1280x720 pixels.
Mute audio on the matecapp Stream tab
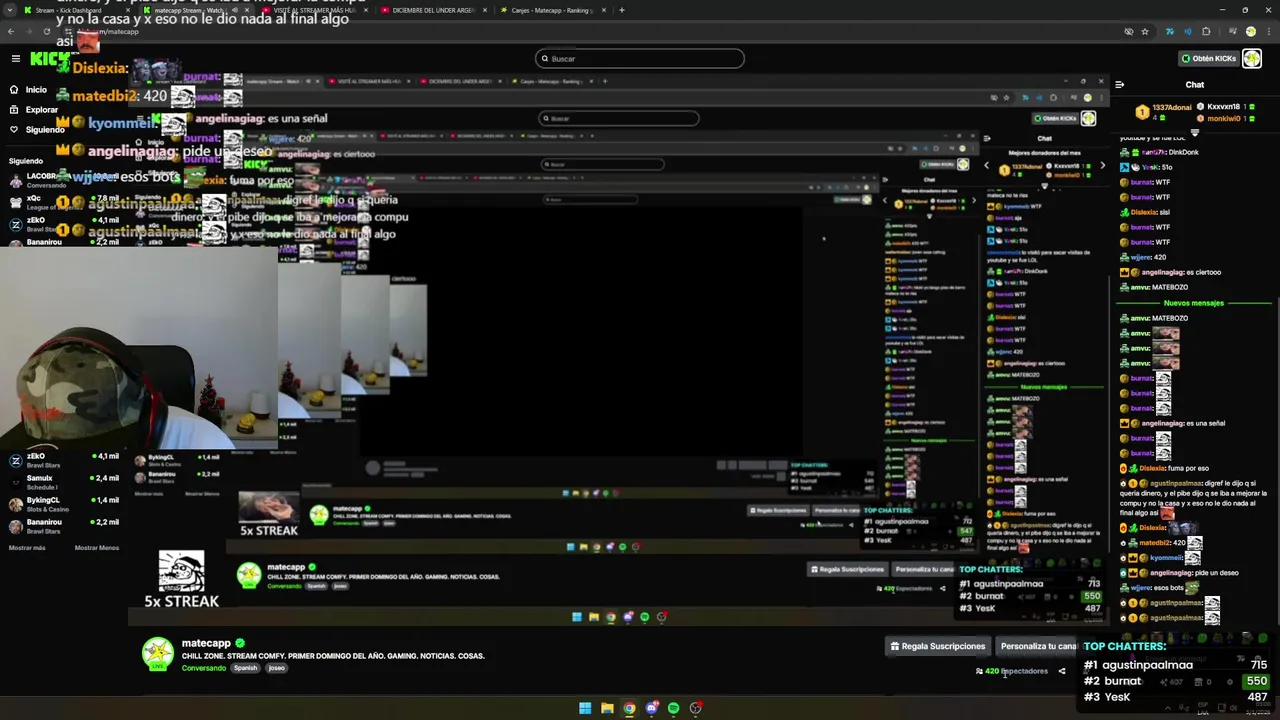(234, 10)
